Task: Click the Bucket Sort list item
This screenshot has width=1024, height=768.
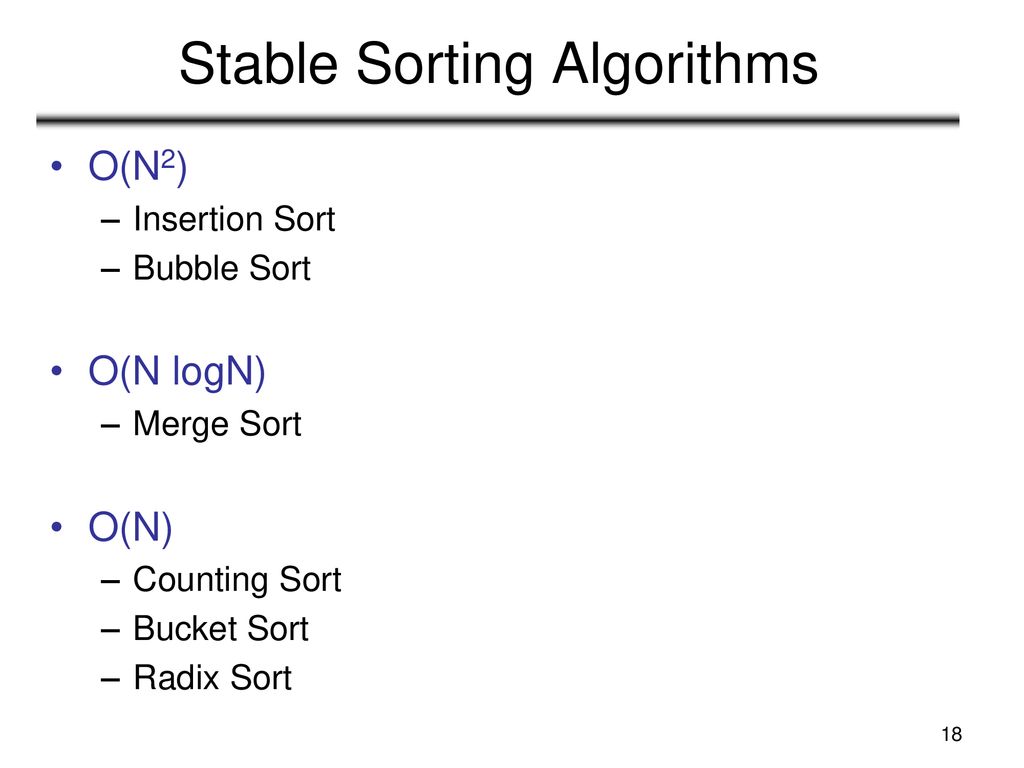Action: pyautogui.click(x=221, y=629)
